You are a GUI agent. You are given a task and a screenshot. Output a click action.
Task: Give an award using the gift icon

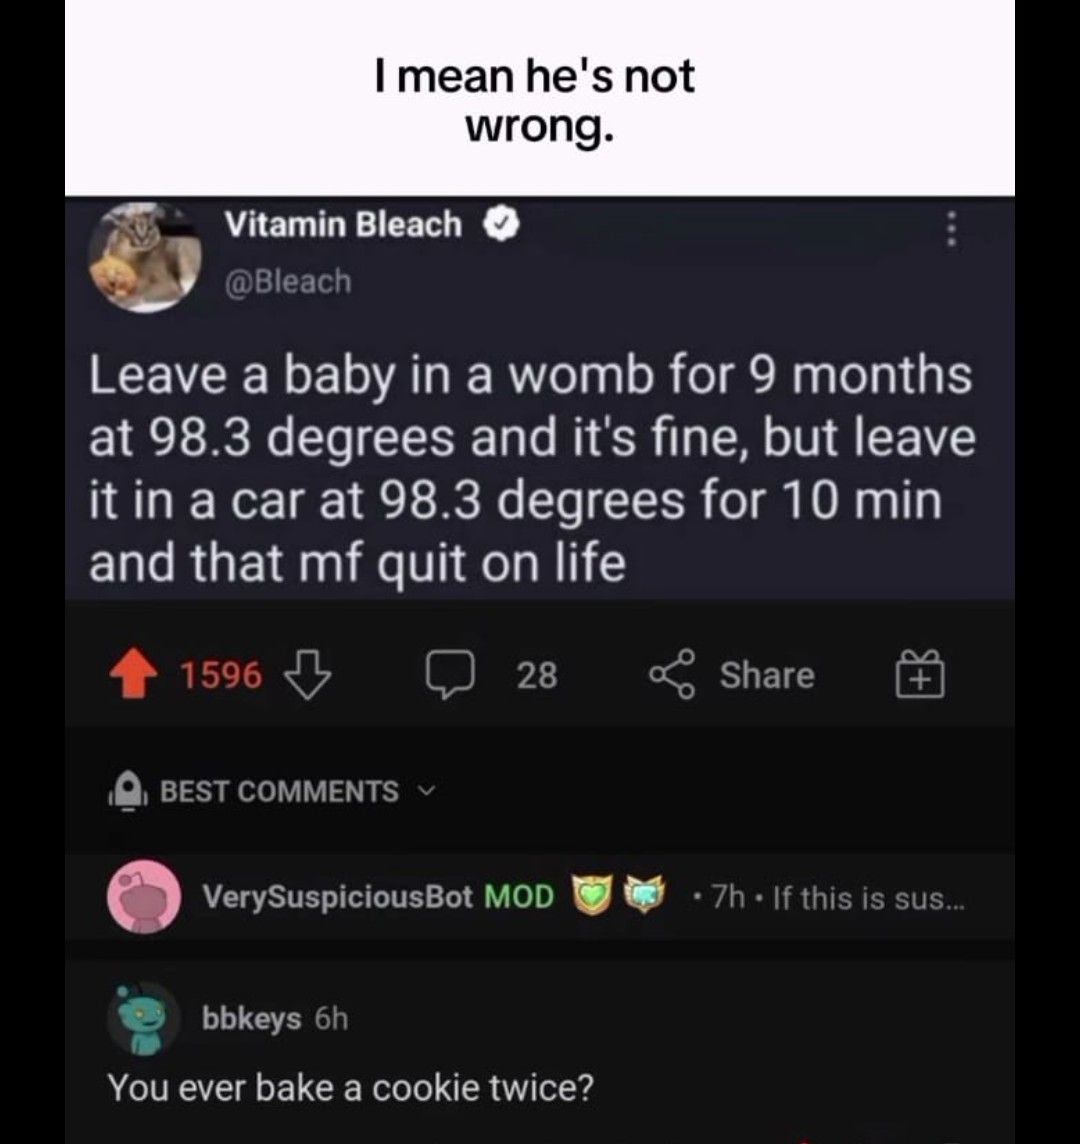[x=919, y=676]
